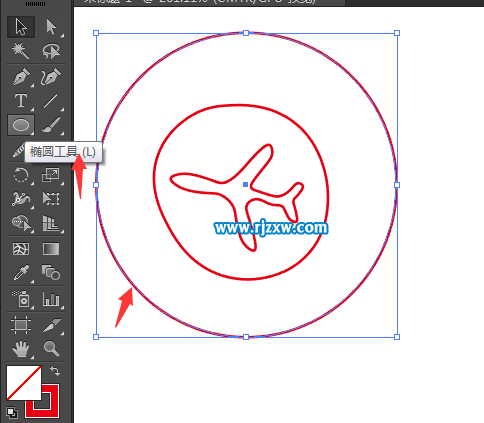The width and height of the screenshot is (484, 423).
Task: Swap fill and stroke colors
Action: tap(55, 371)
